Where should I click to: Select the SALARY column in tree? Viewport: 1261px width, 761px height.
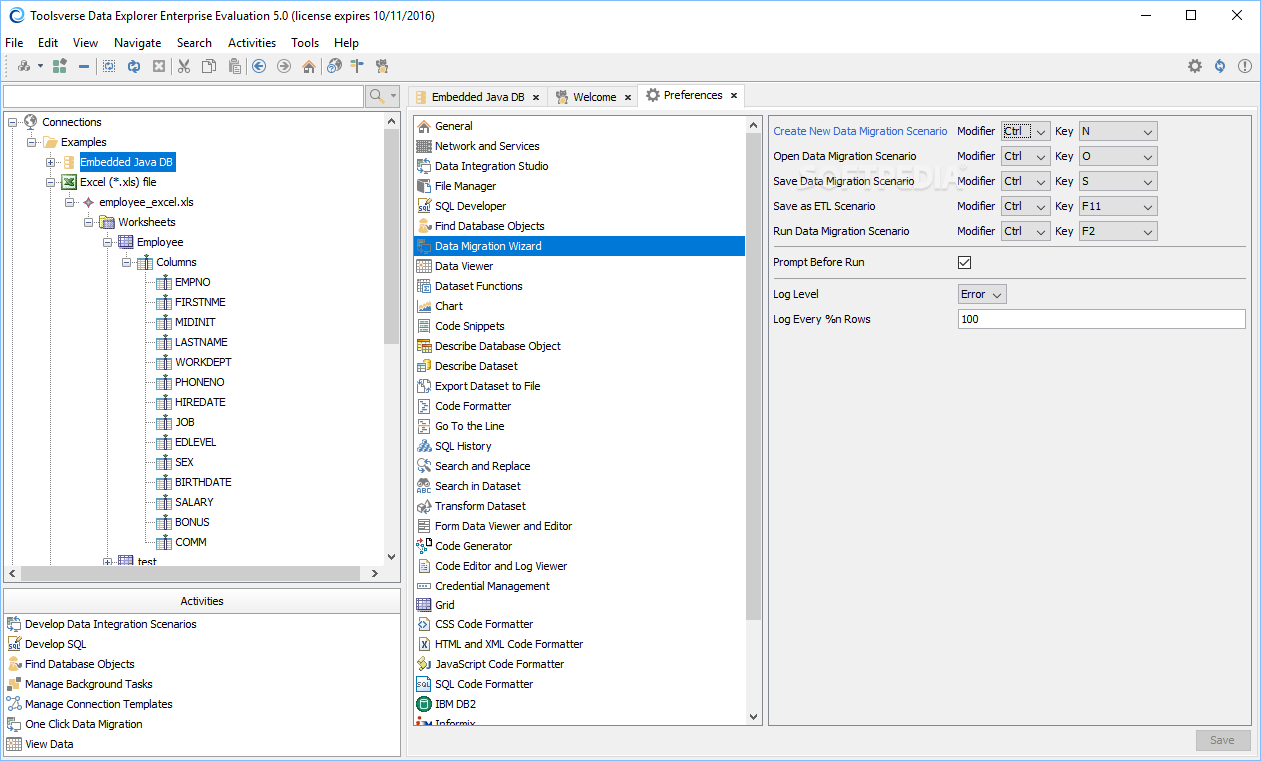(x=194, y=502)
